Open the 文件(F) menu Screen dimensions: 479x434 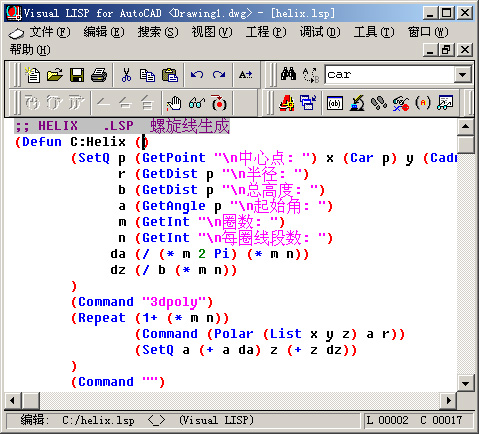(x=50, y=32)
